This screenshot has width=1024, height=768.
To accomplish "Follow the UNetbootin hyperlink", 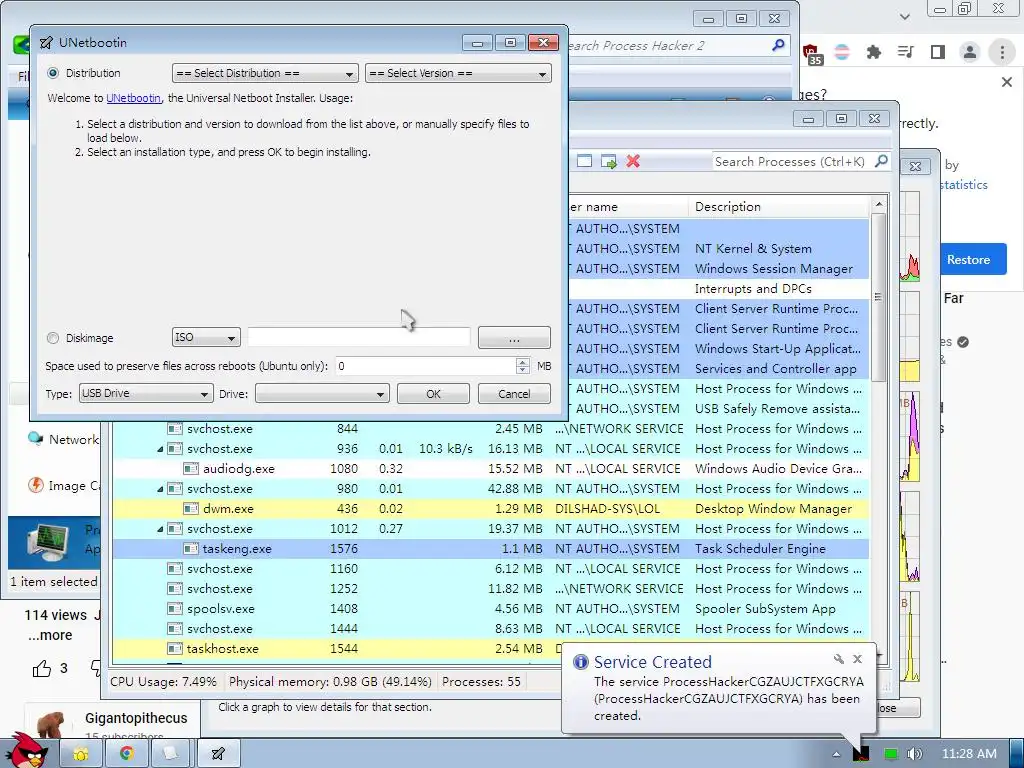I will pos(133,98).
